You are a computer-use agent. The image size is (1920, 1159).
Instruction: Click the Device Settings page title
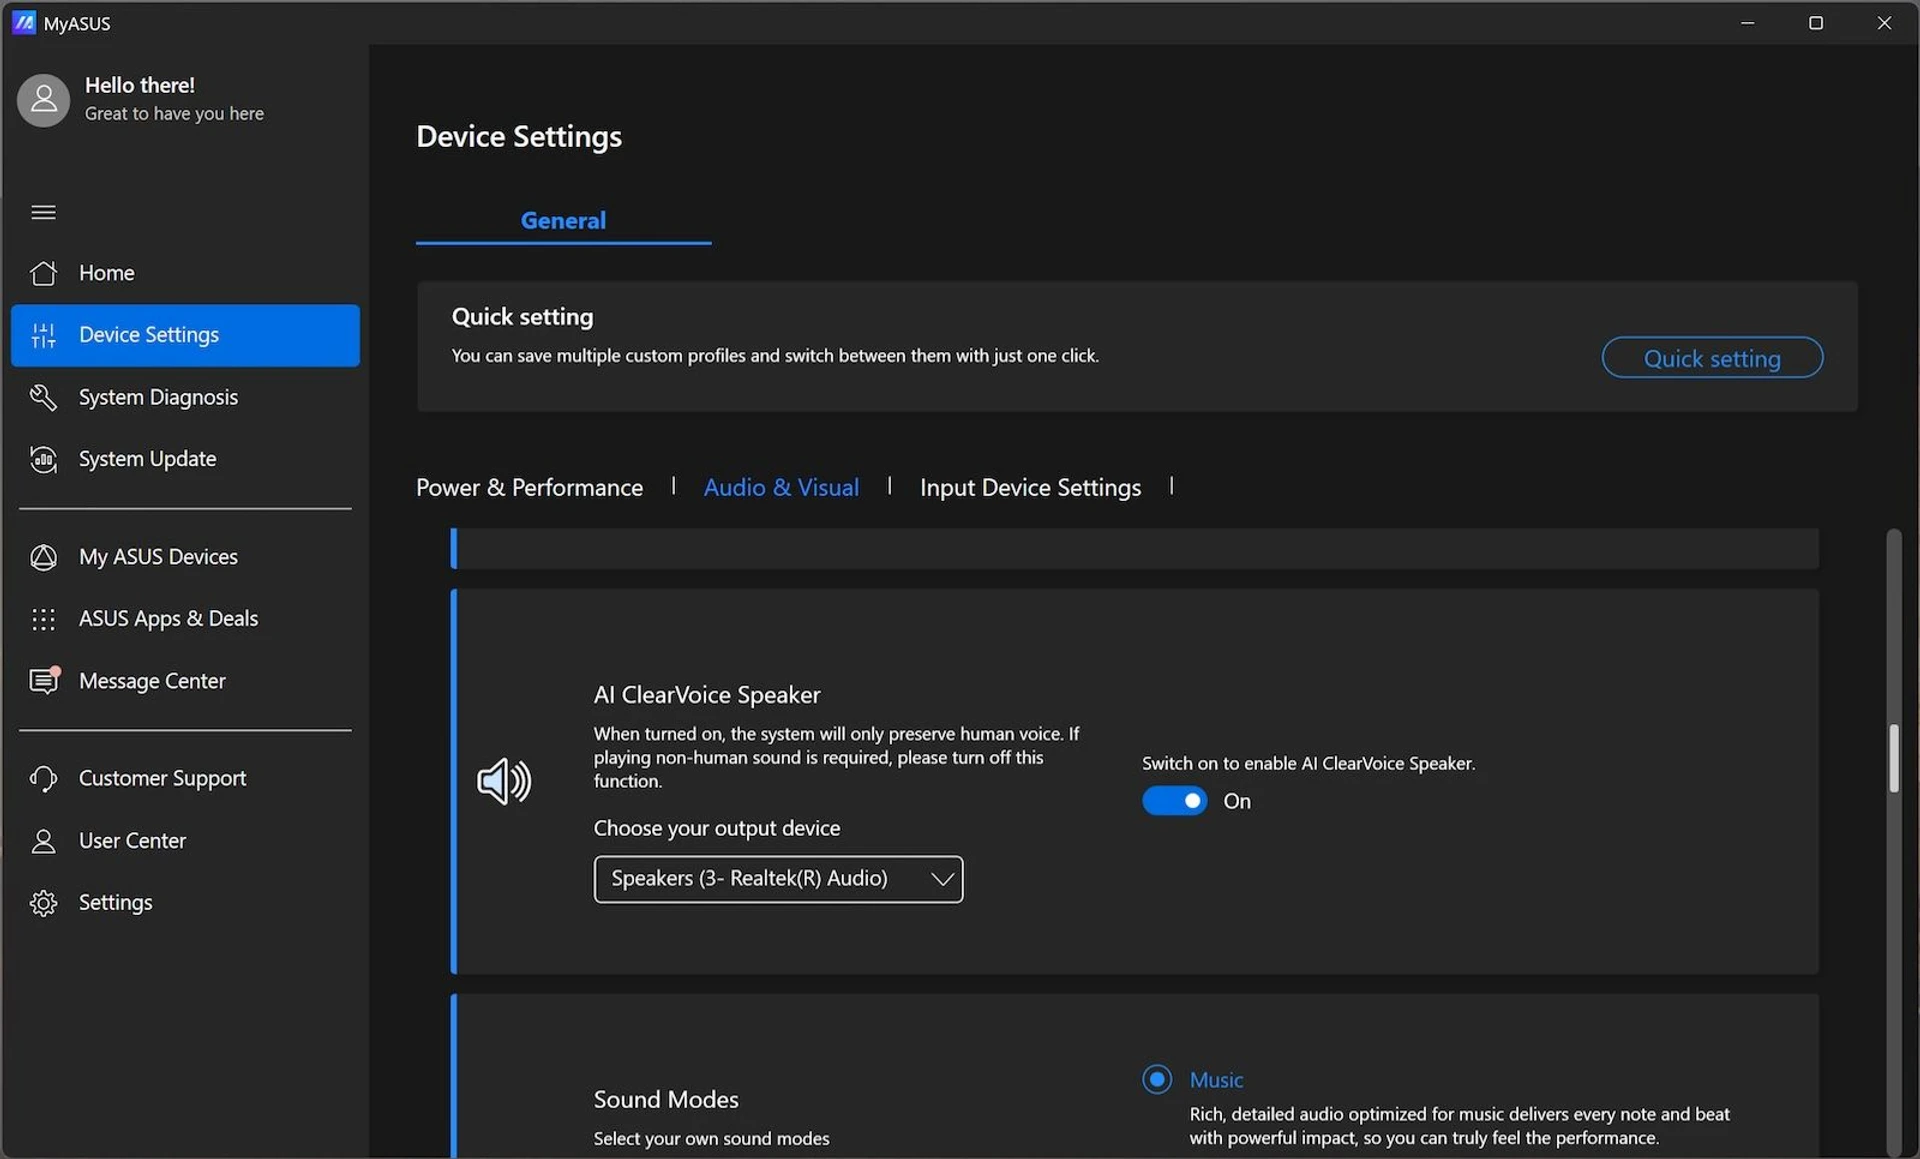pyautogui.click(x=519, y=136)
